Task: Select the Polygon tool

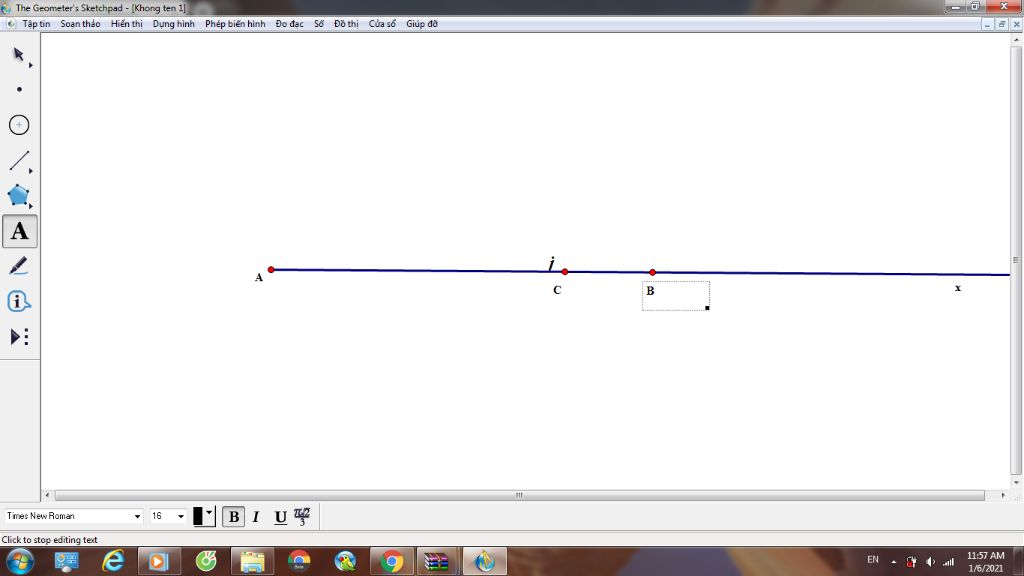Action: [19, 196]
